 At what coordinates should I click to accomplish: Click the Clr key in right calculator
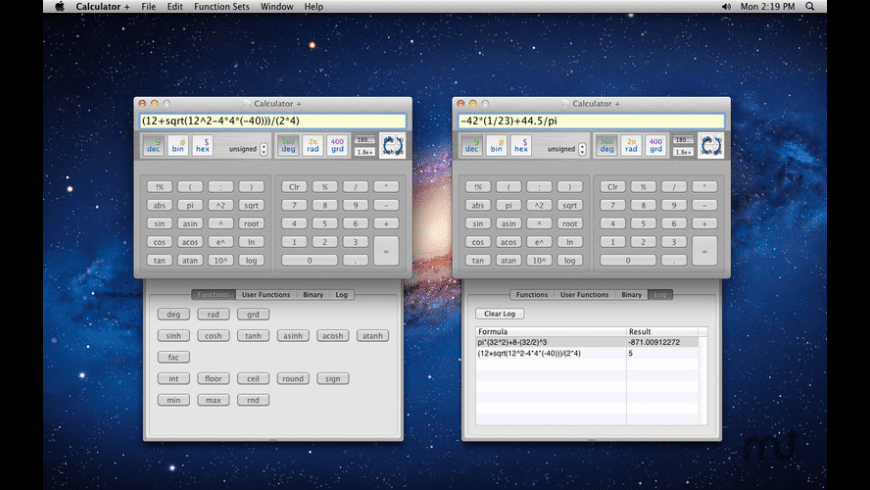613,187
